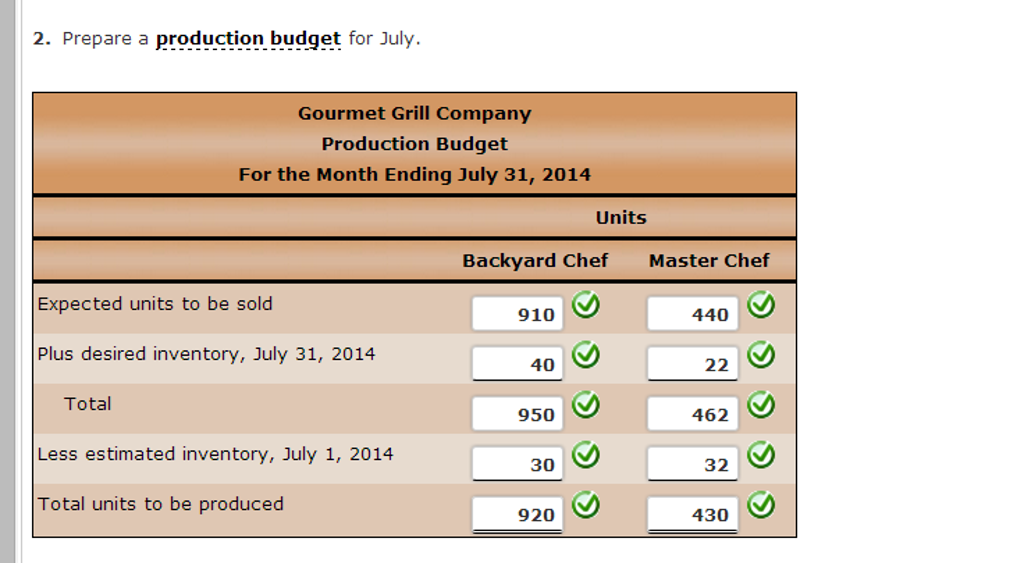Click Backyard Chef Total field showing 950
Image resolution: width=1024 pixels, height=563 pixels.
(518, 414)
